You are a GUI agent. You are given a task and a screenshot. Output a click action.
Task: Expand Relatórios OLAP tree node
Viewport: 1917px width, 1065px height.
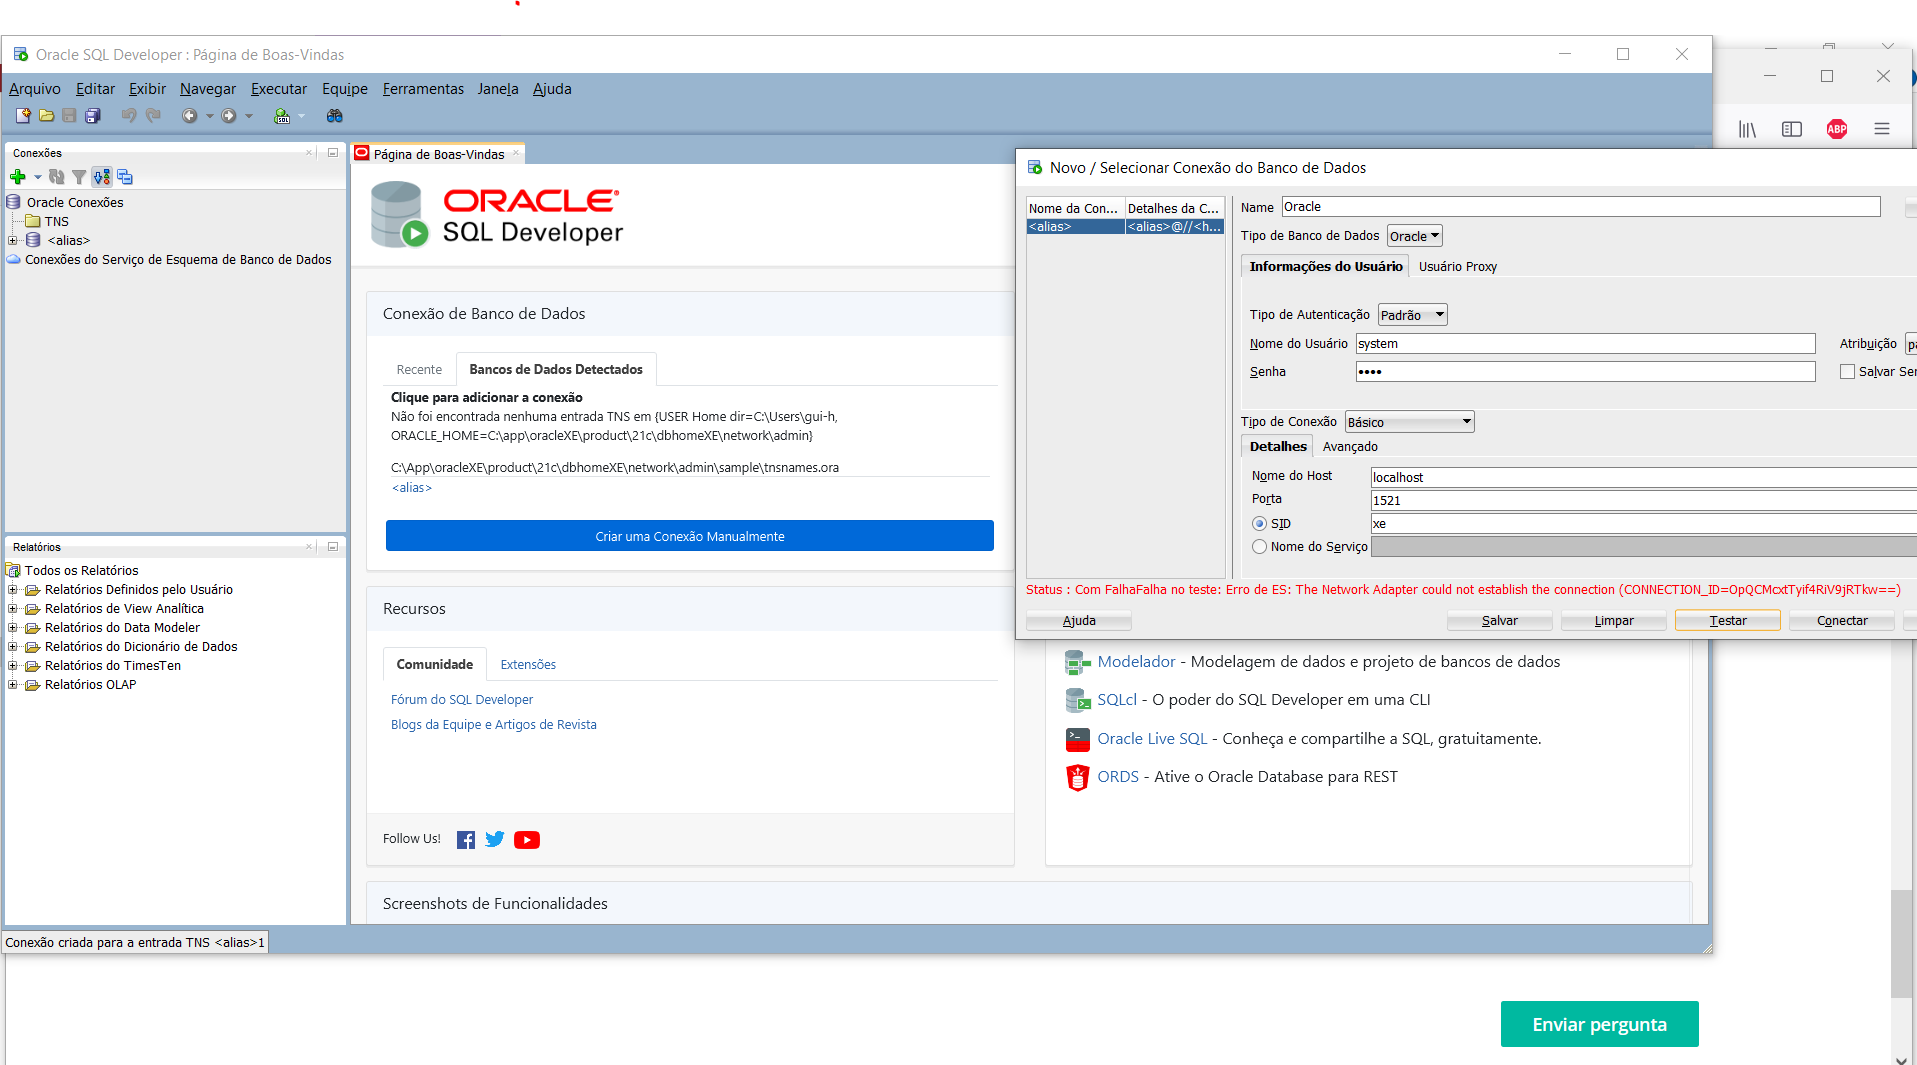(12, 685)
